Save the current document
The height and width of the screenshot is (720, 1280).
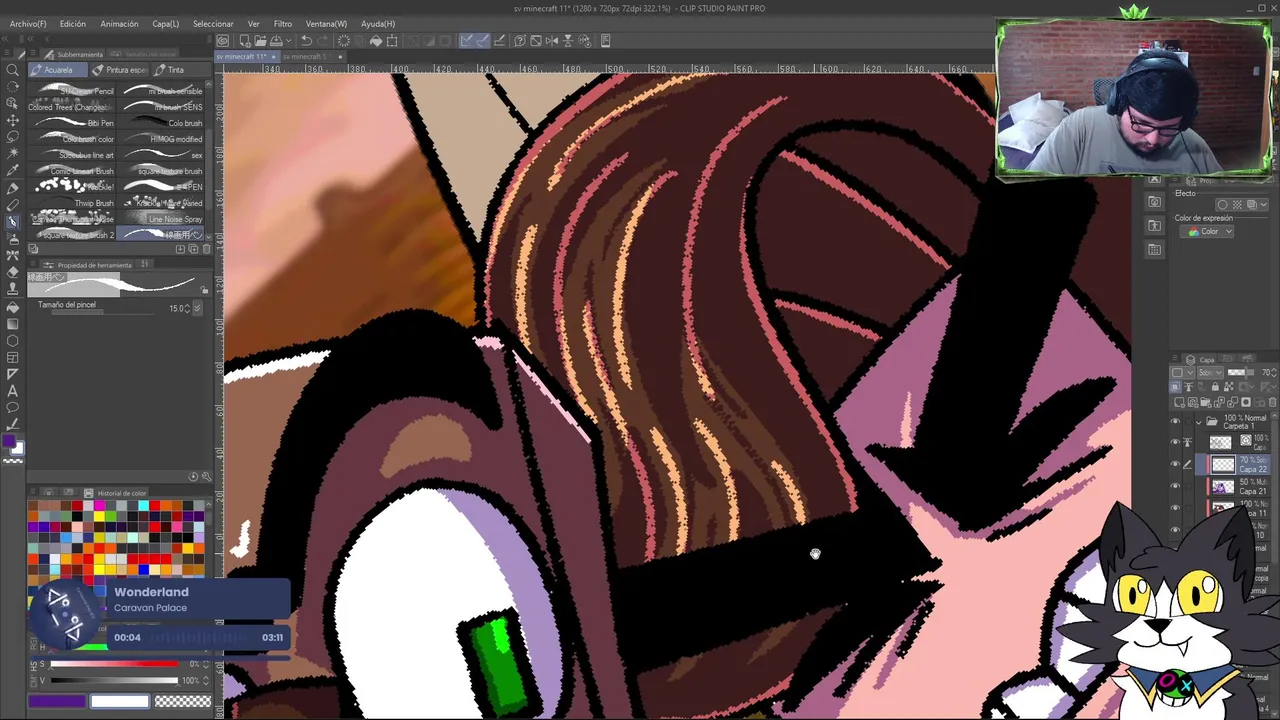(x=276, y=41)
